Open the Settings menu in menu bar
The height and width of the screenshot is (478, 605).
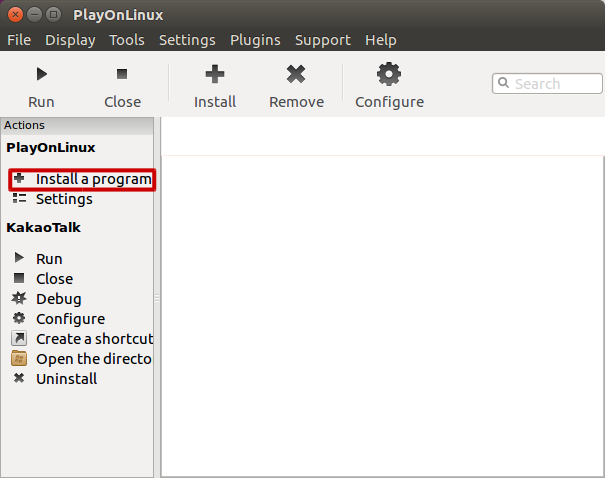(187, 40)
